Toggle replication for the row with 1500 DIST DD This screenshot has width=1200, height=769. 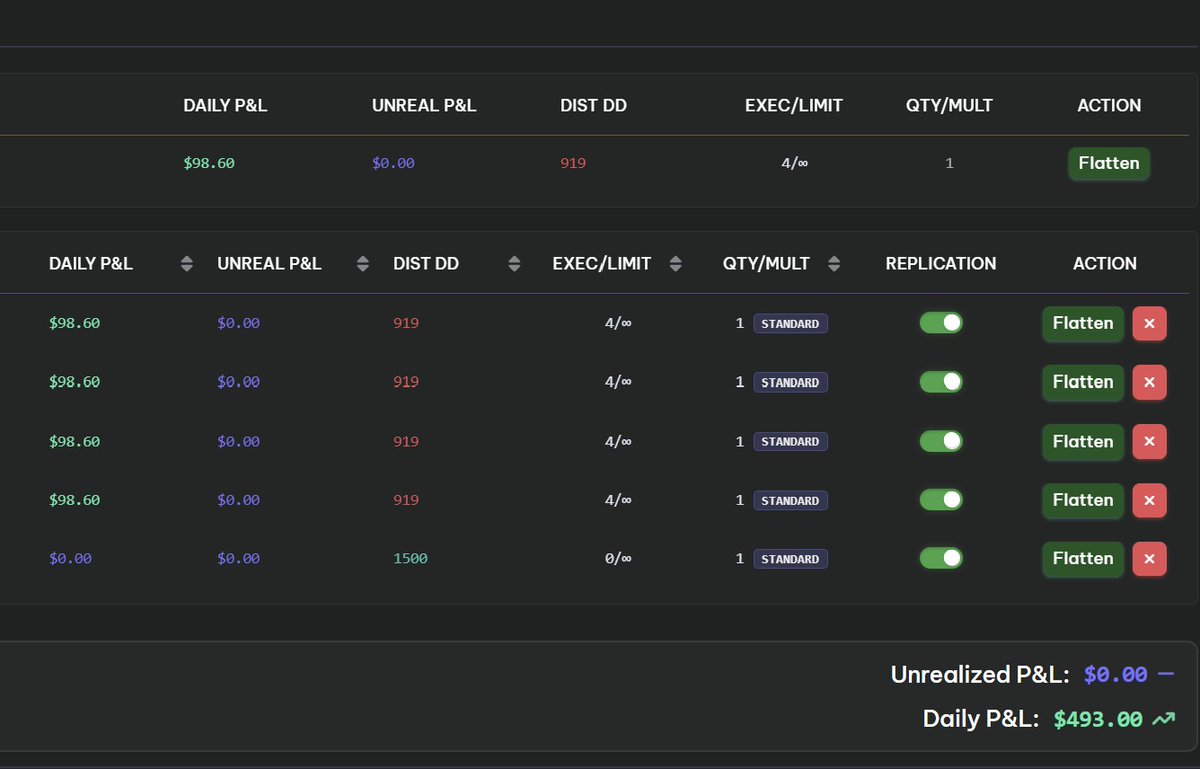(941, 558)
